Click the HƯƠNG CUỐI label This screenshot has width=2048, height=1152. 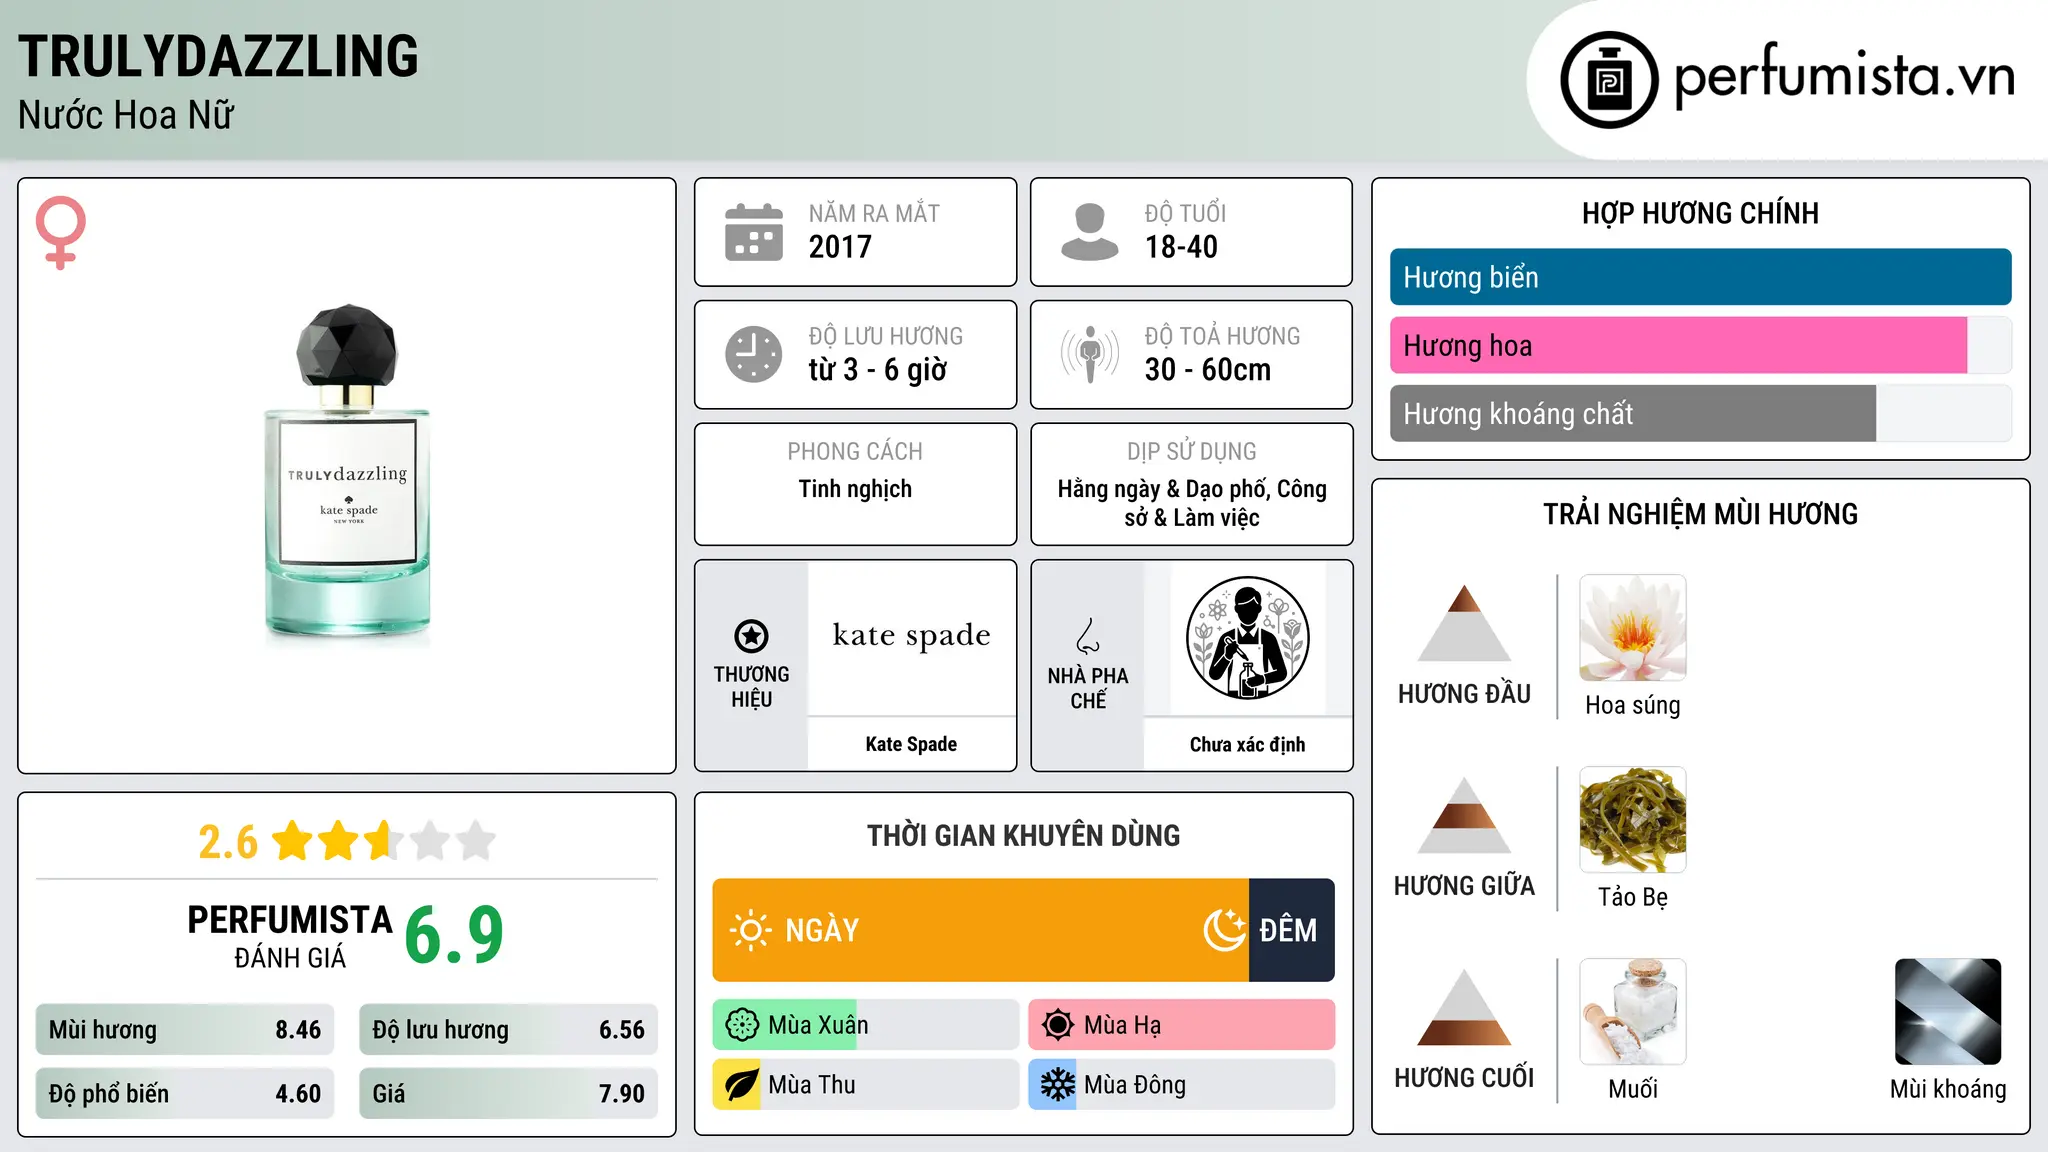coord(1464,1078)
